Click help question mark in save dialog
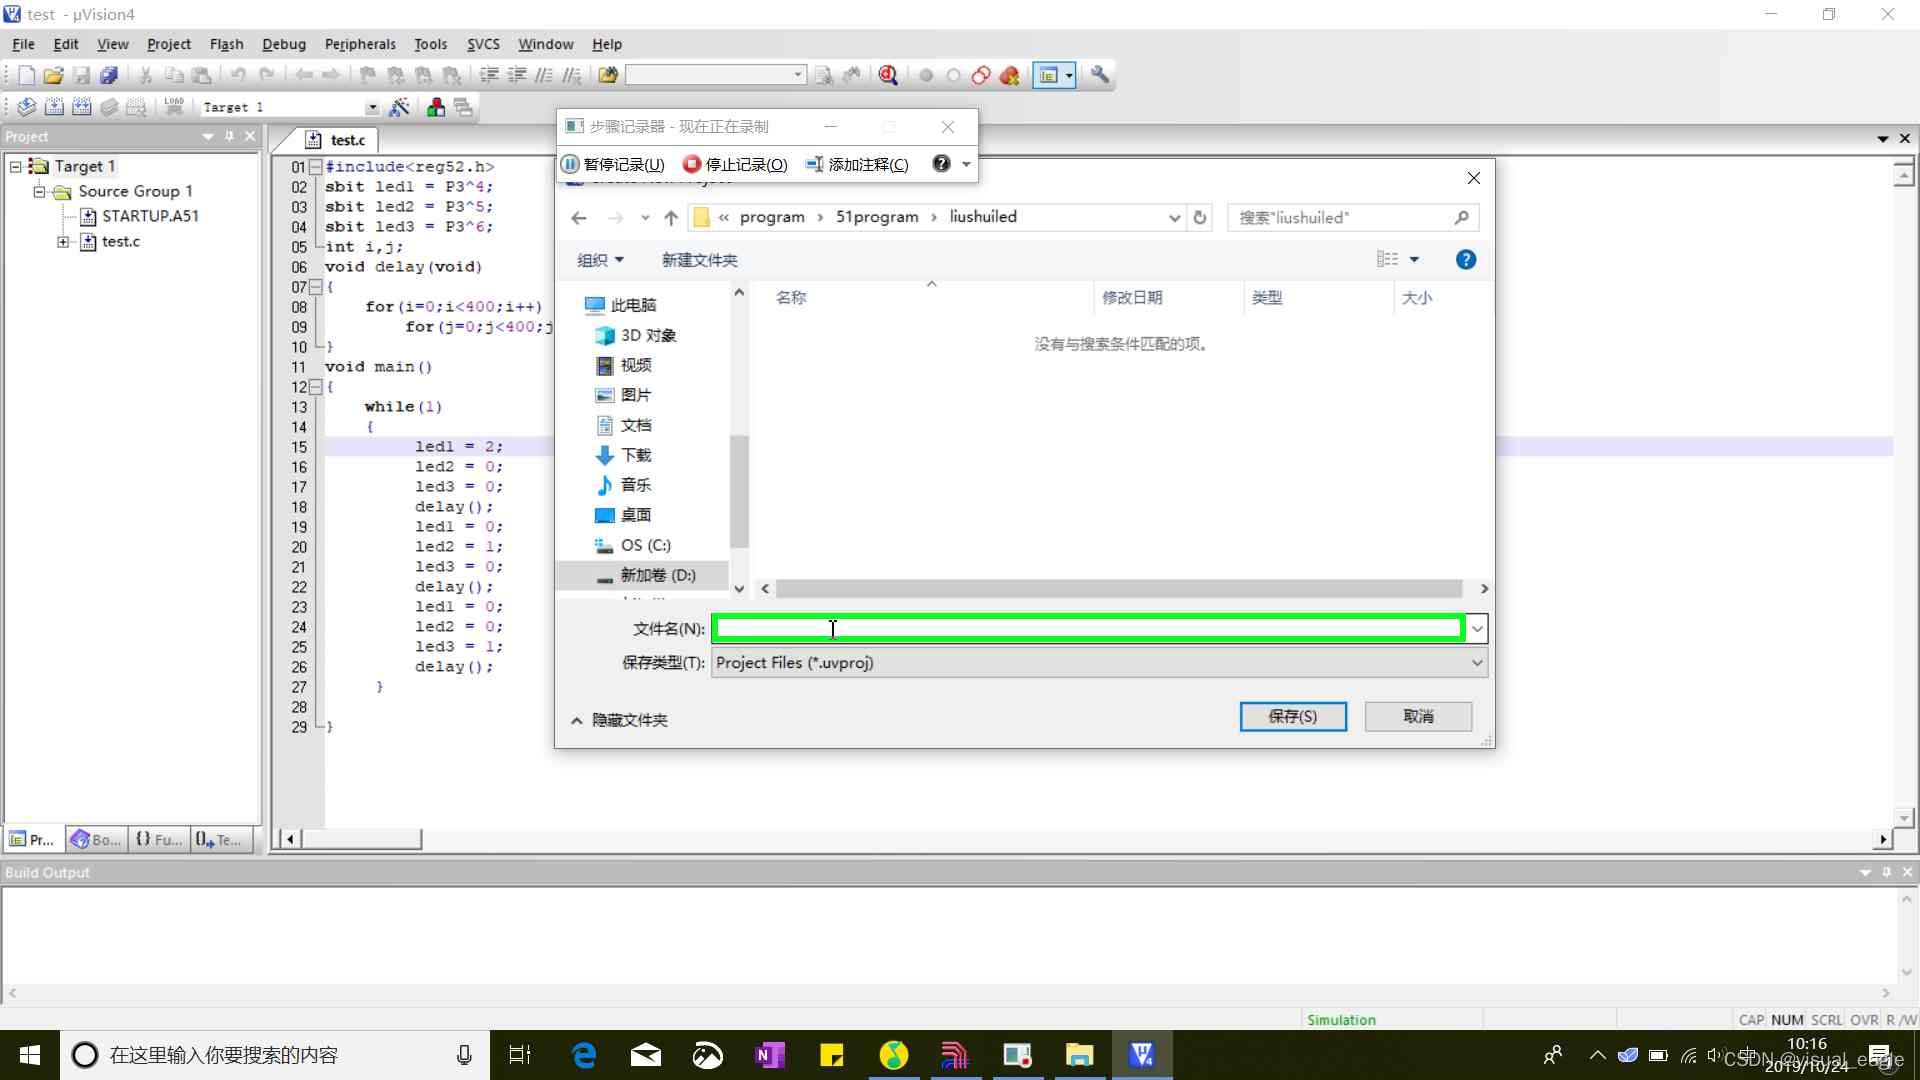 [x=1466, y=260]
